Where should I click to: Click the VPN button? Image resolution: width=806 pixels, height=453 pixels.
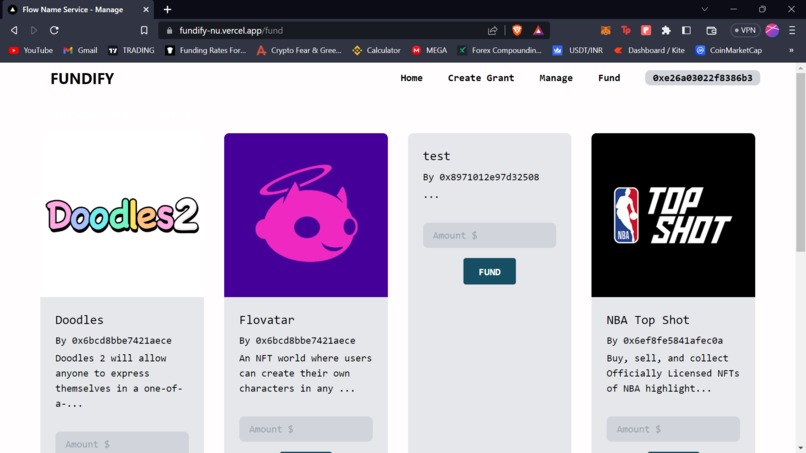click(x=745, y=30)
